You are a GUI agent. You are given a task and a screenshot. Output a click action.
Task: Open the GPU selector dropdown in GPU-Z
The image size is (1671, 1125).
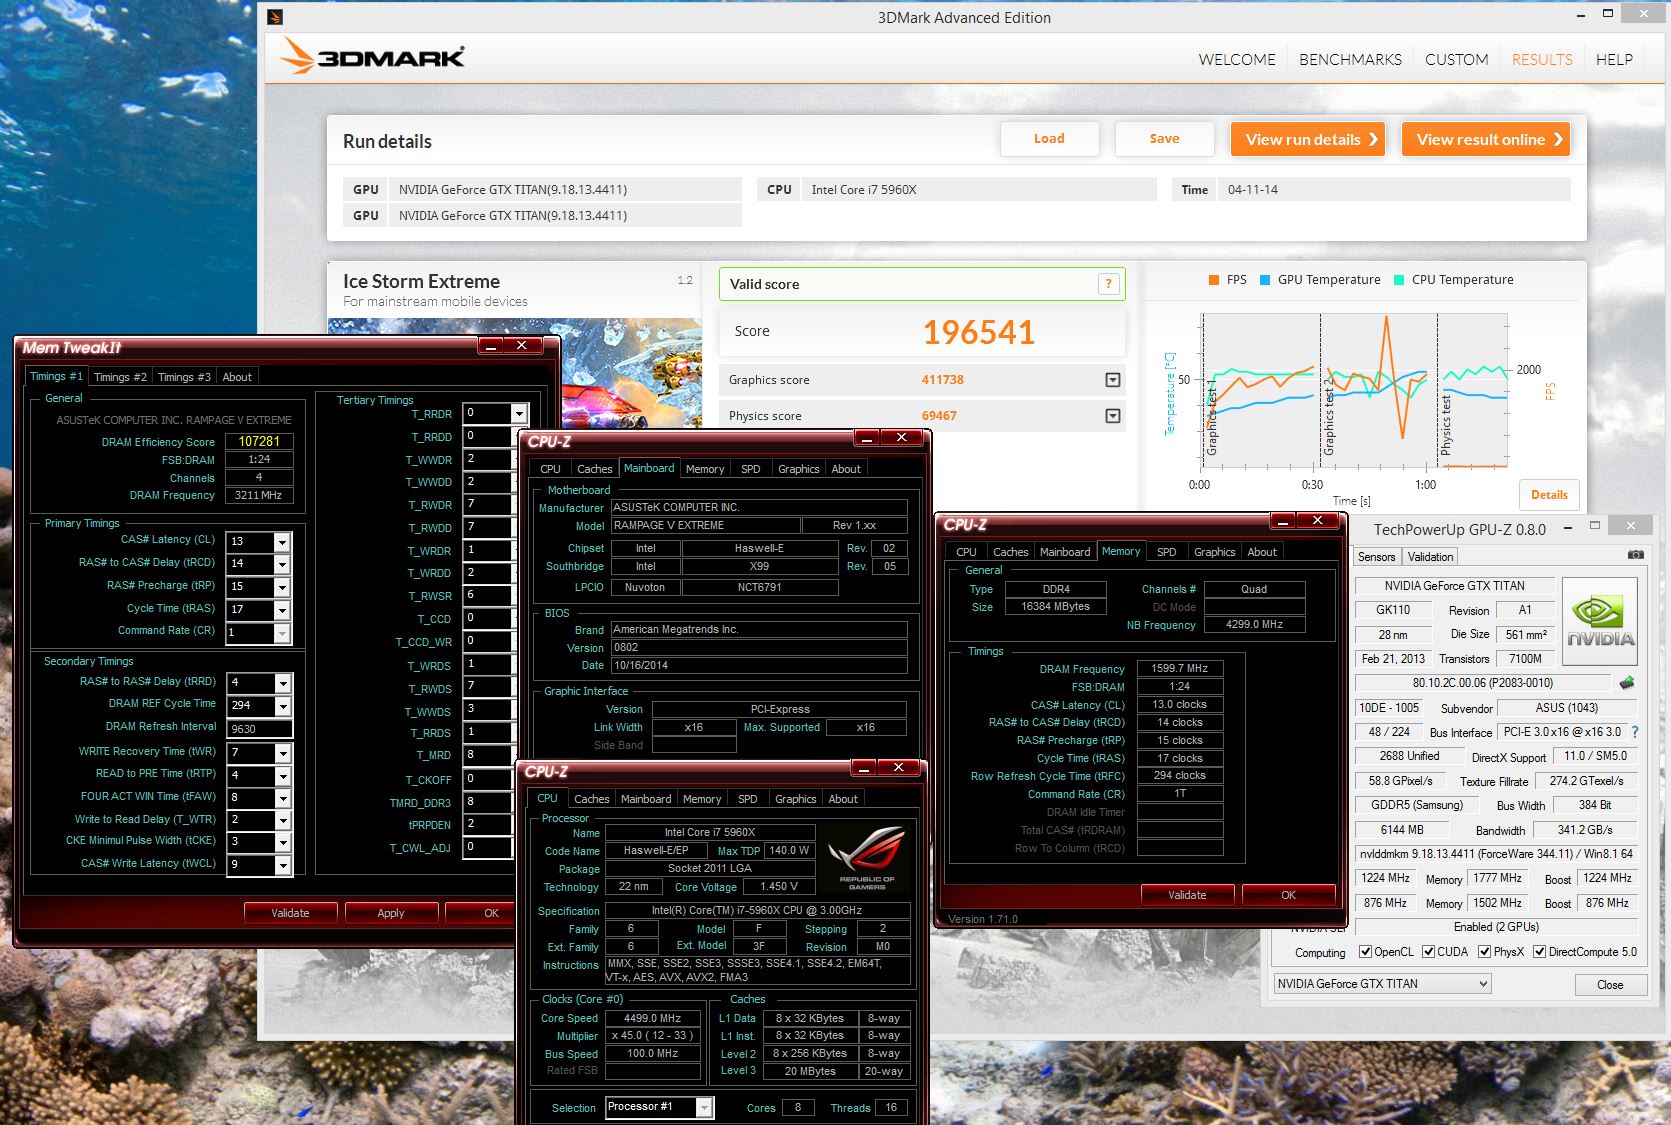click(x=1483, y=984)
